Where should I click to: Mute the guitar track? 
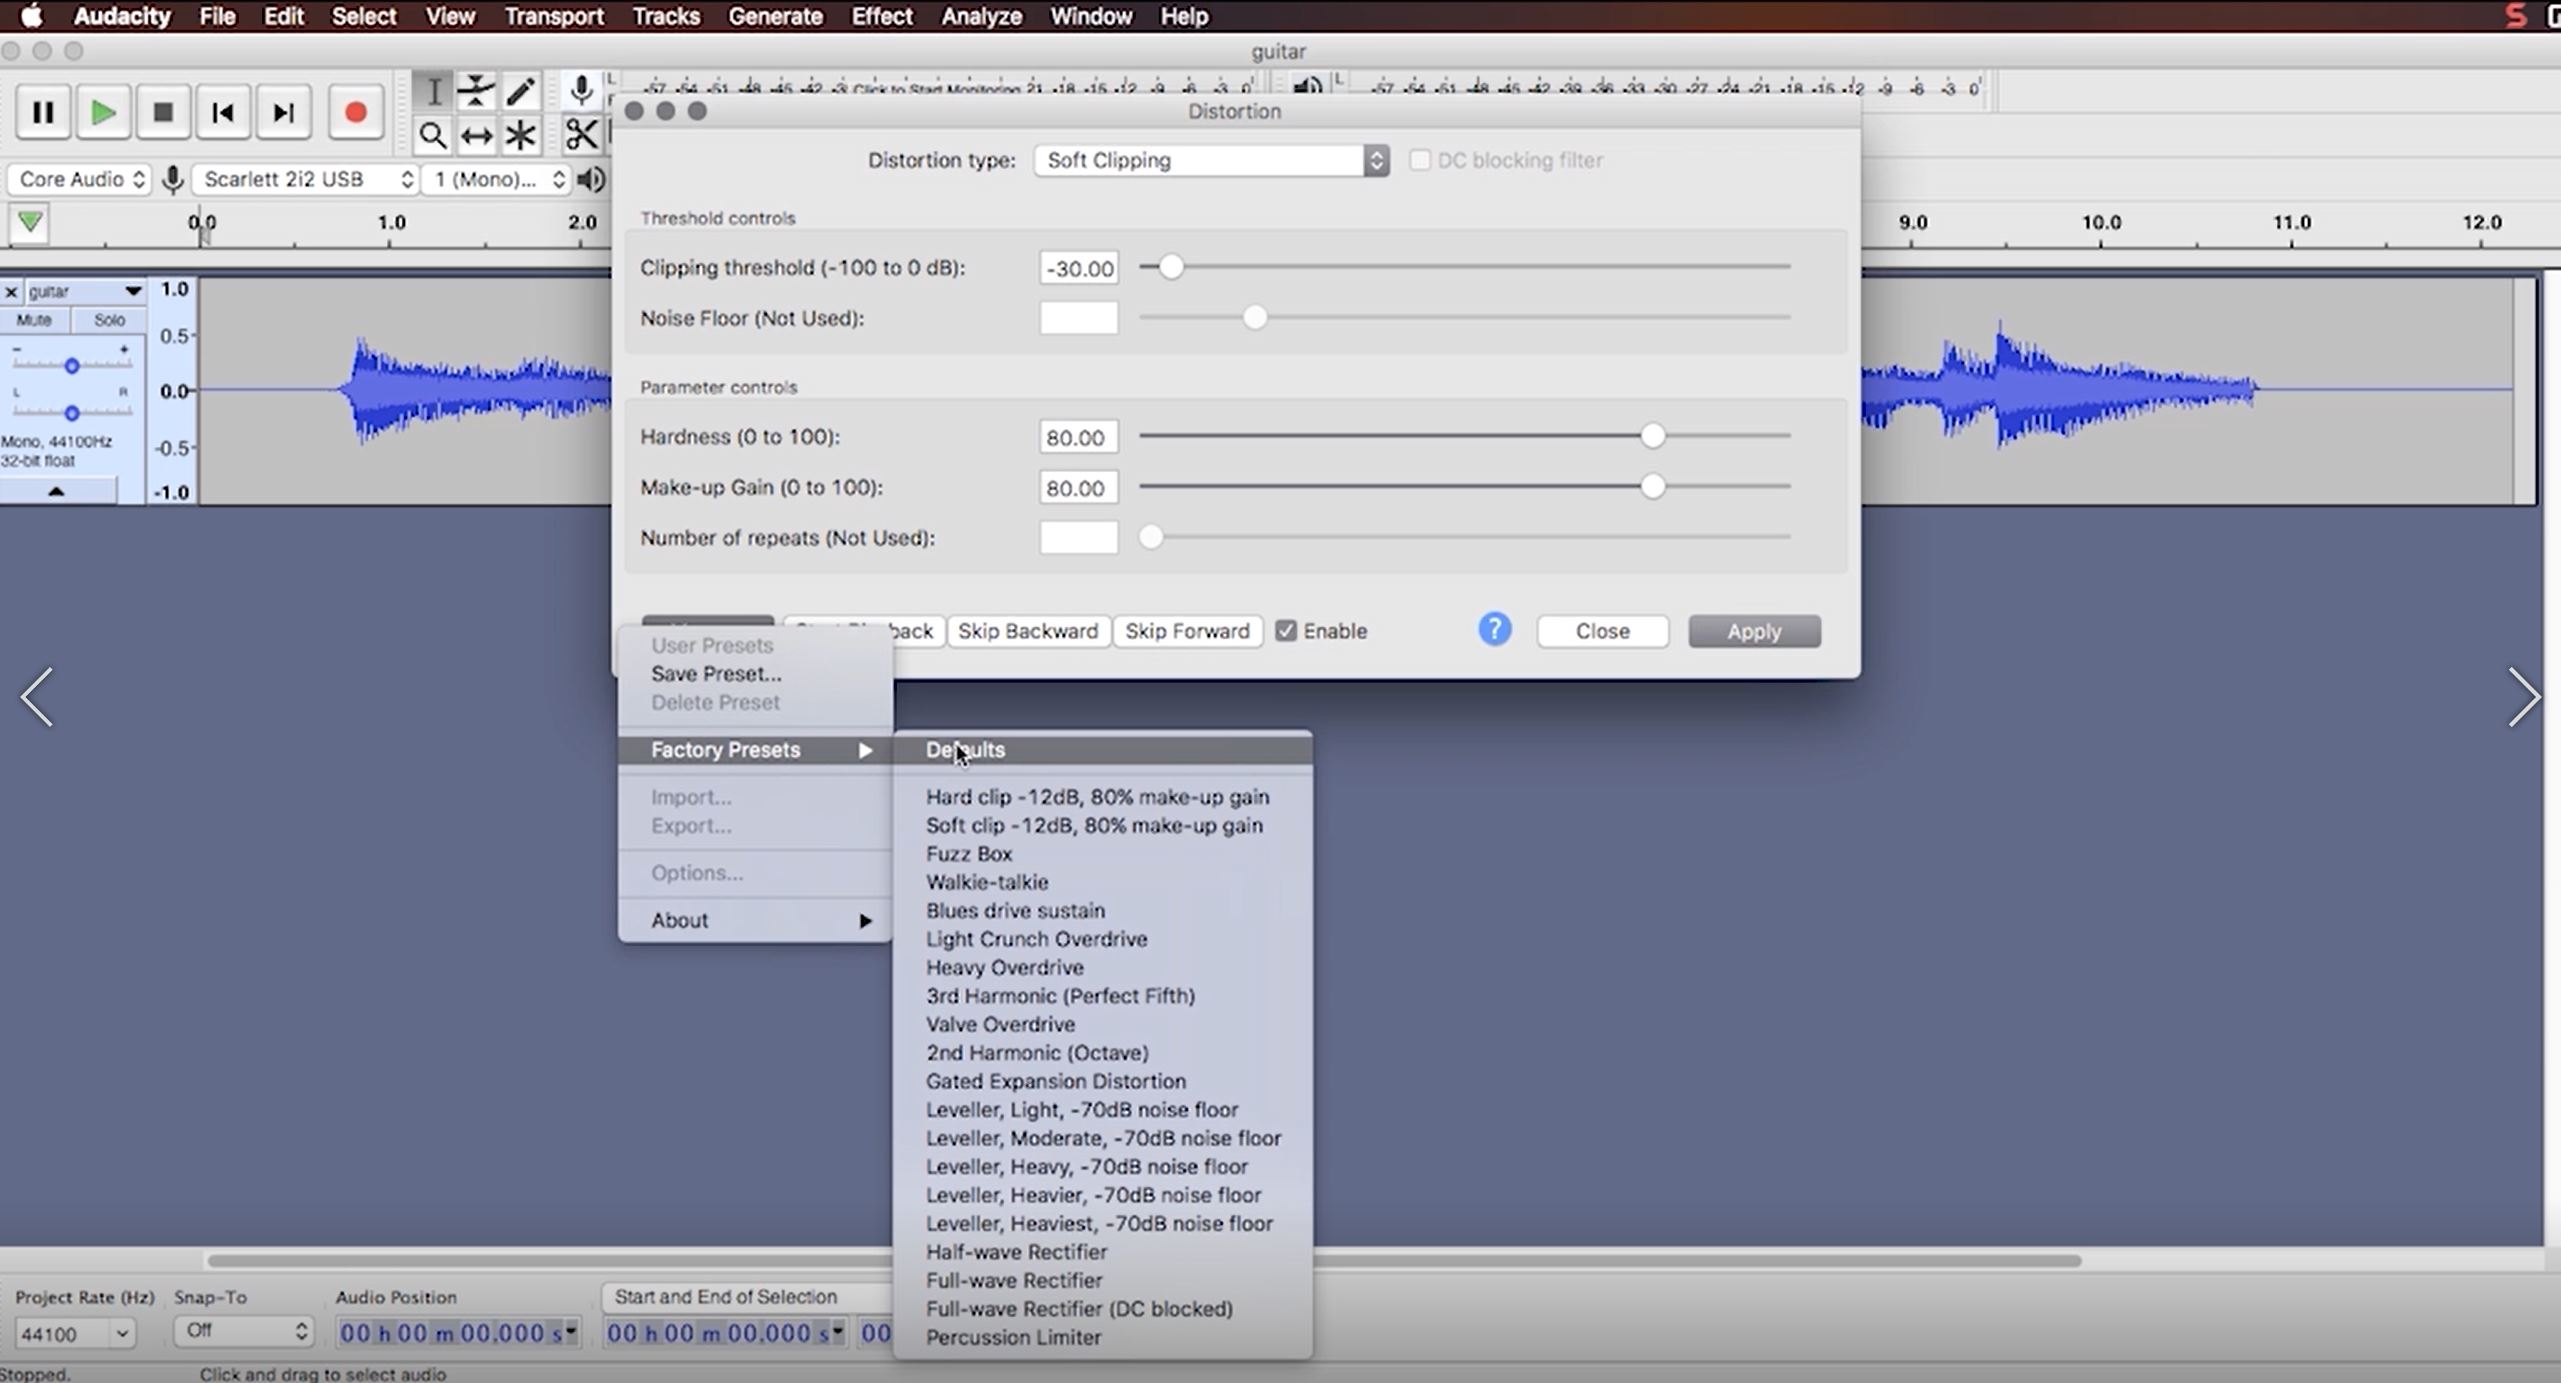pyautogui.click(x=34, y=320)
